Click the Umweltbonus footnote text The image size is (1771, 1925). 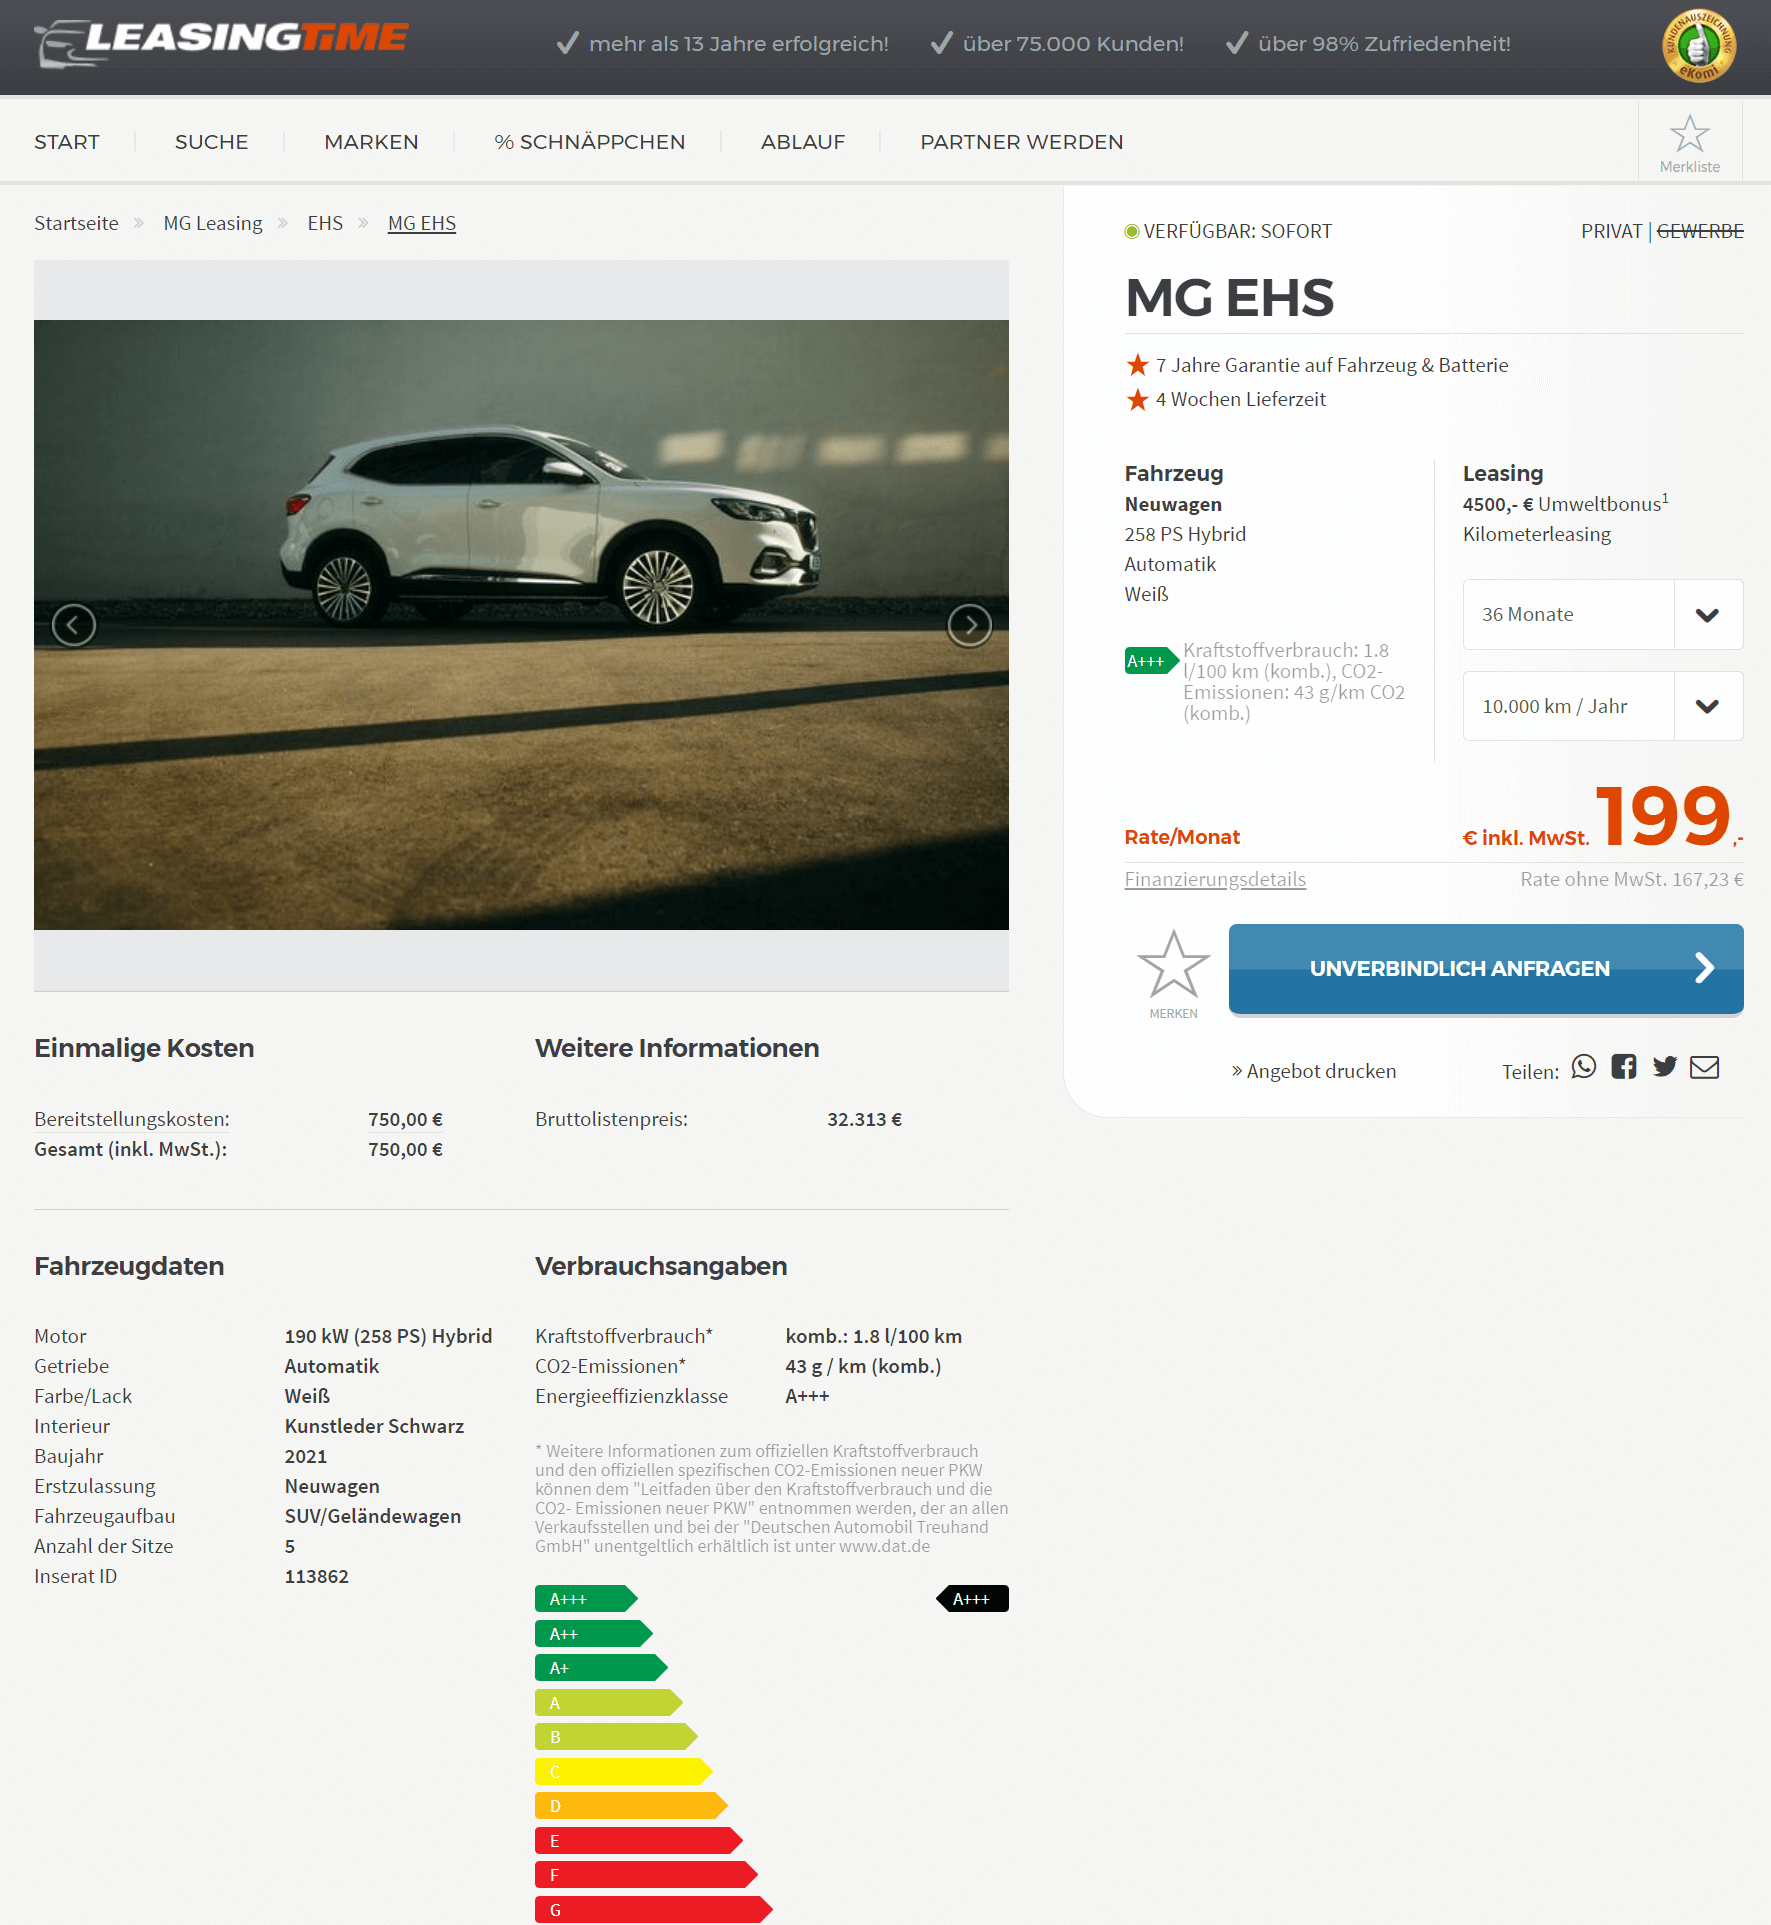1566,504
